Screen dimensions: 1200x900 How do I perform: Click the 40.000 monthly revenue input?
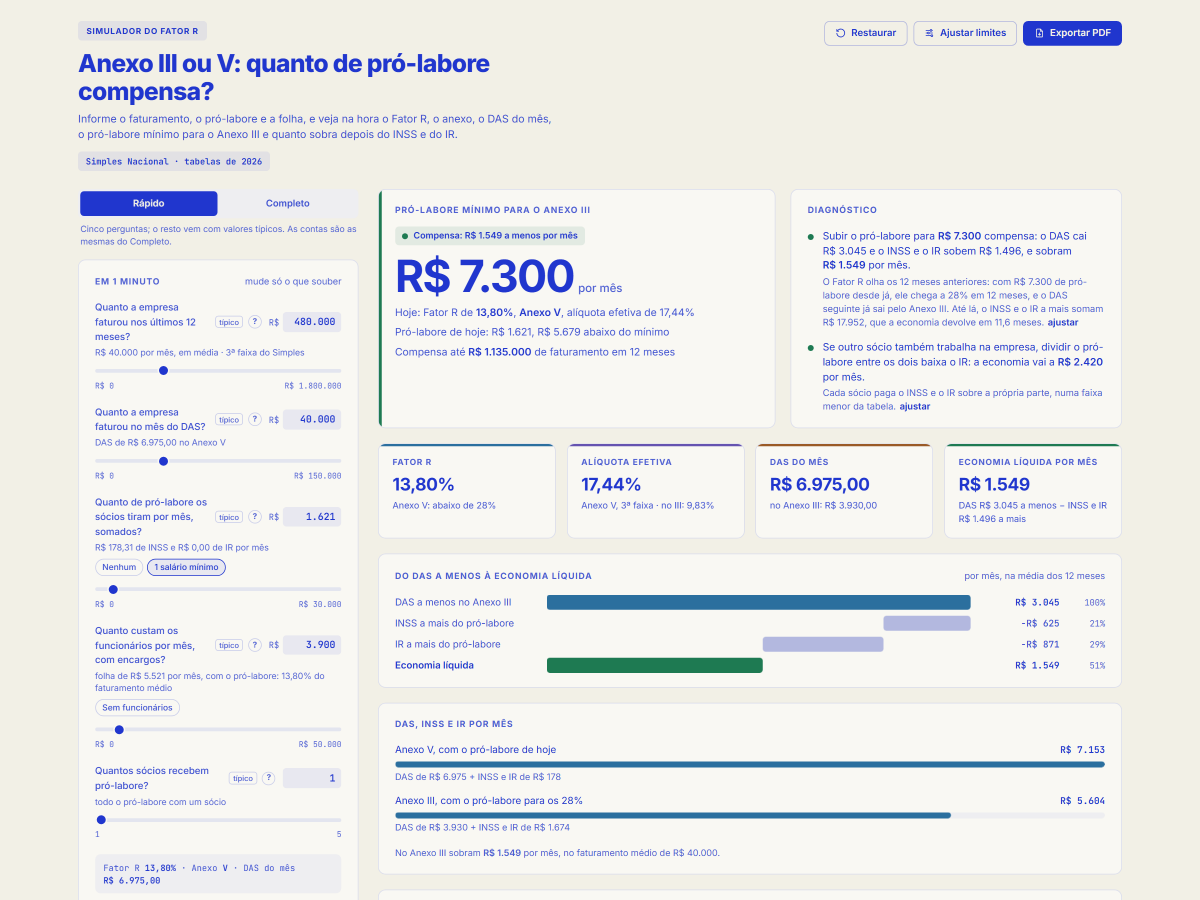click(x=312, y=419)
